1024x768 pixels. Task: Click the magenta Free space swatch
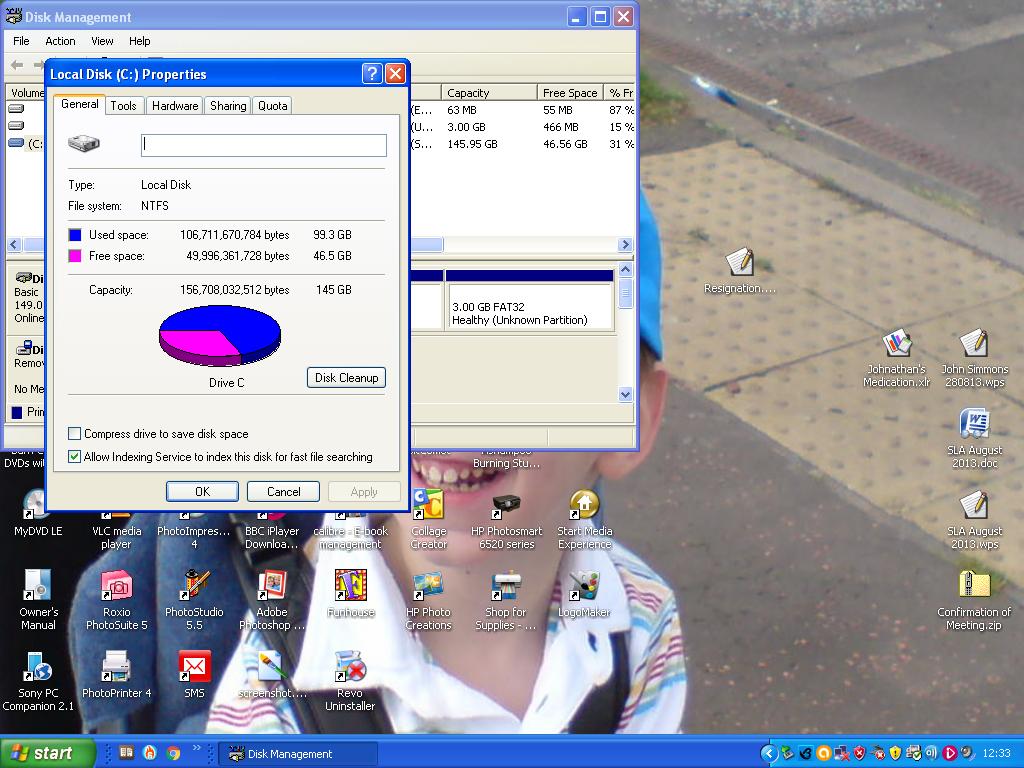pyautogui.click(x=75, y=256)
